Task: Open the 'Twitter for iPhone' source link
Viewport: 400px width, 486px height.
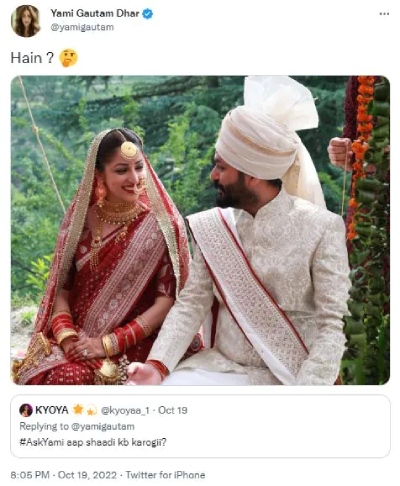Action: pyautogui.click(x=165, y=475)
